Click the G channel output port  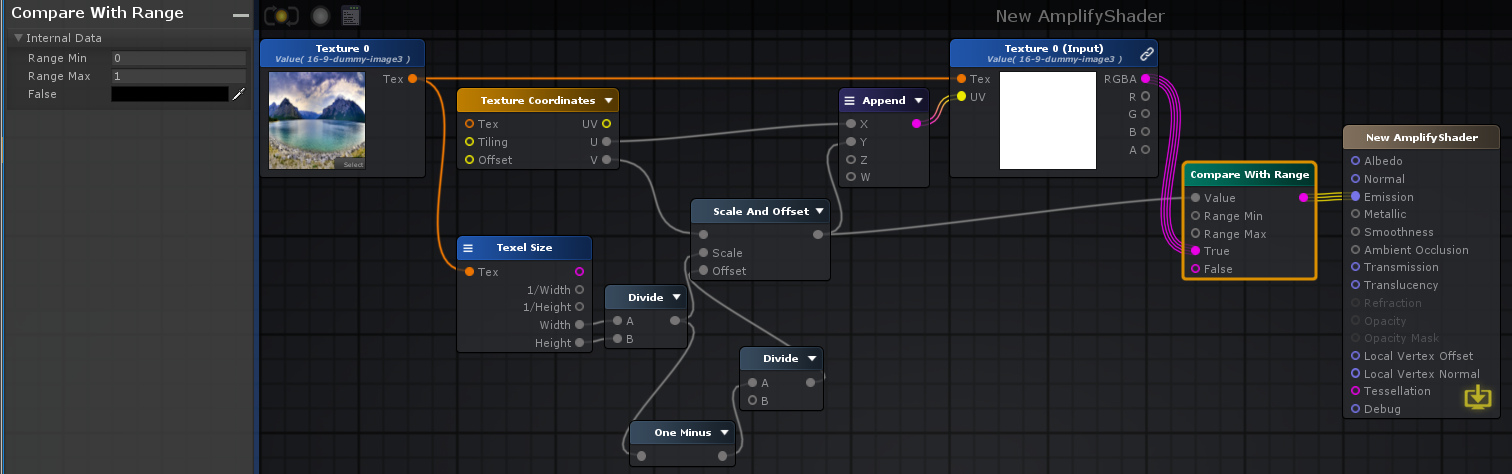(x=1145, y=114)
